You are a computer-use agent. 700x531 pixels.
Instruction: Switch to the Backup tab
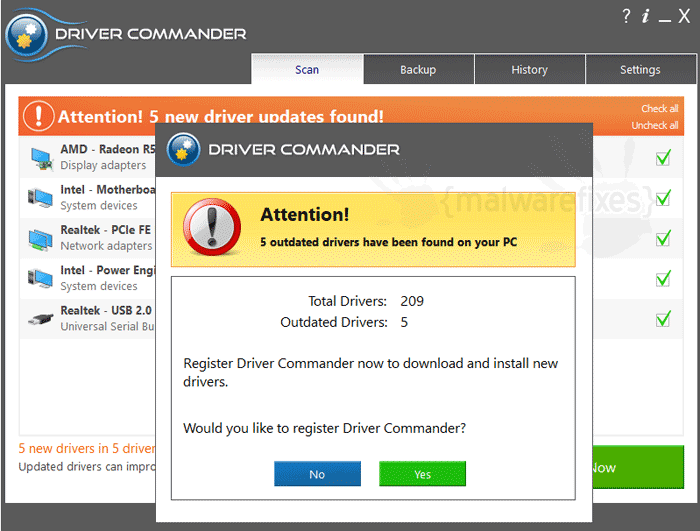[x=418, y=69]
